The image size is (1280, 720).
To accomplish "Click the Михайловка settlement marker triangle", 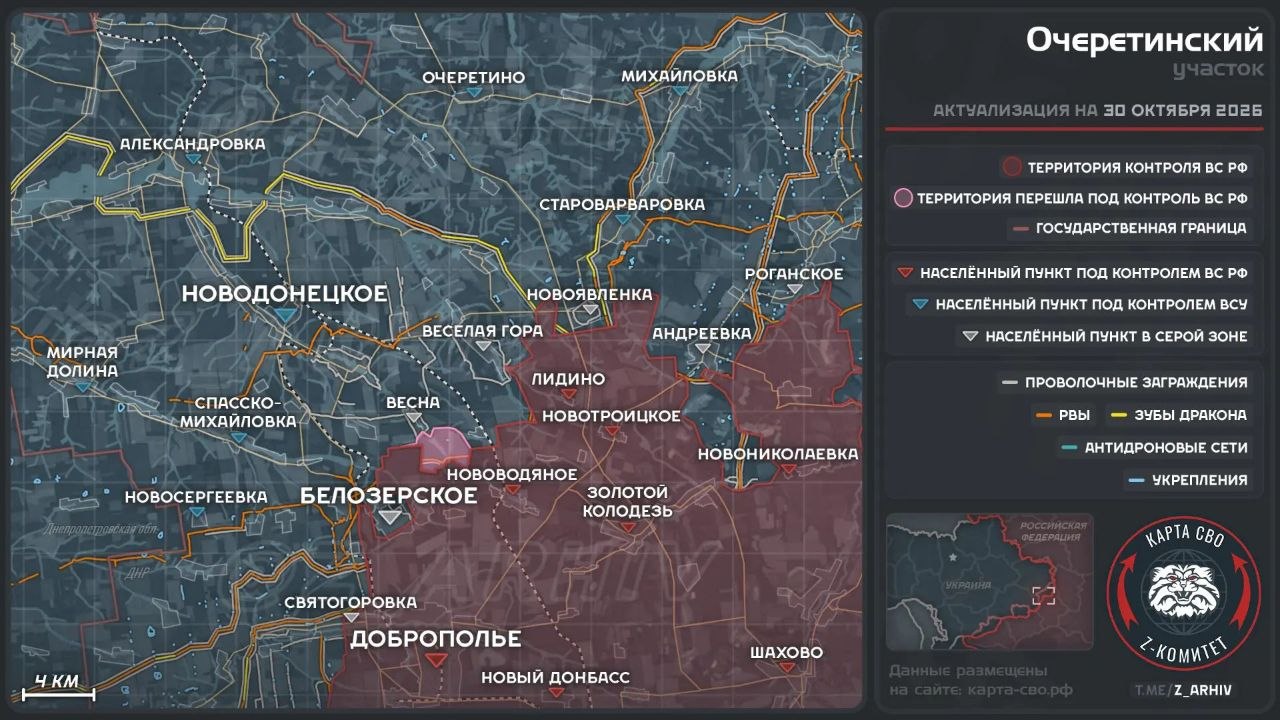I will 681,90.
